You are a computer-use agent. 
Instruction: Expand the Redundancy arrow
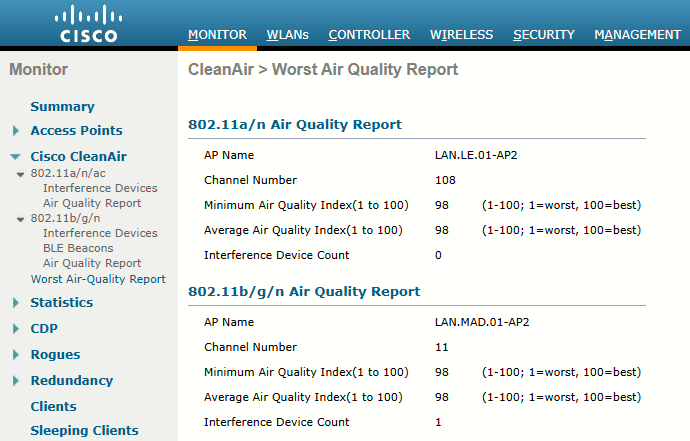(16, 381)
